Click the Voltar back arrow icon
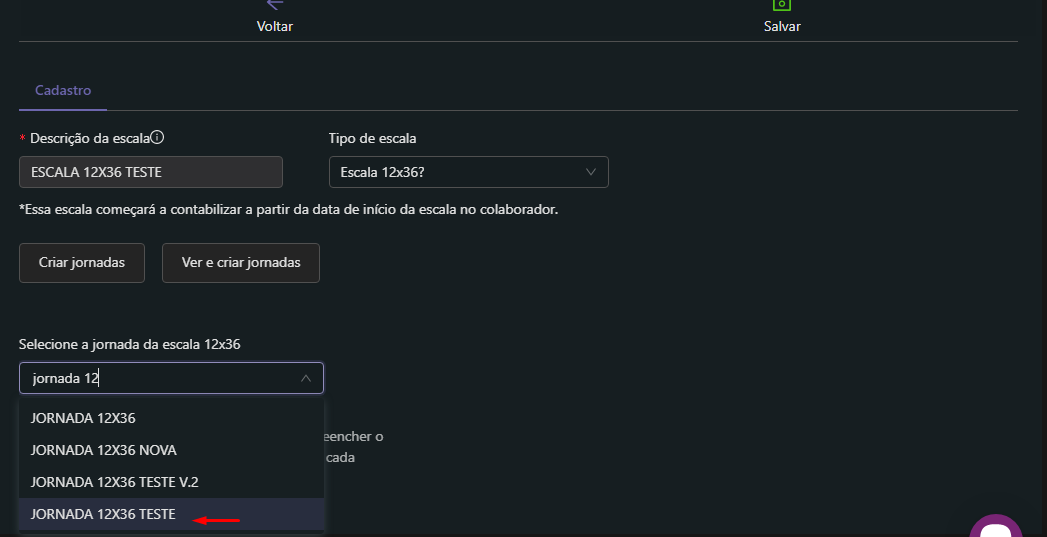Viewport: 1047px width, 537px height. pyautogui.click(x=275, y=4)
